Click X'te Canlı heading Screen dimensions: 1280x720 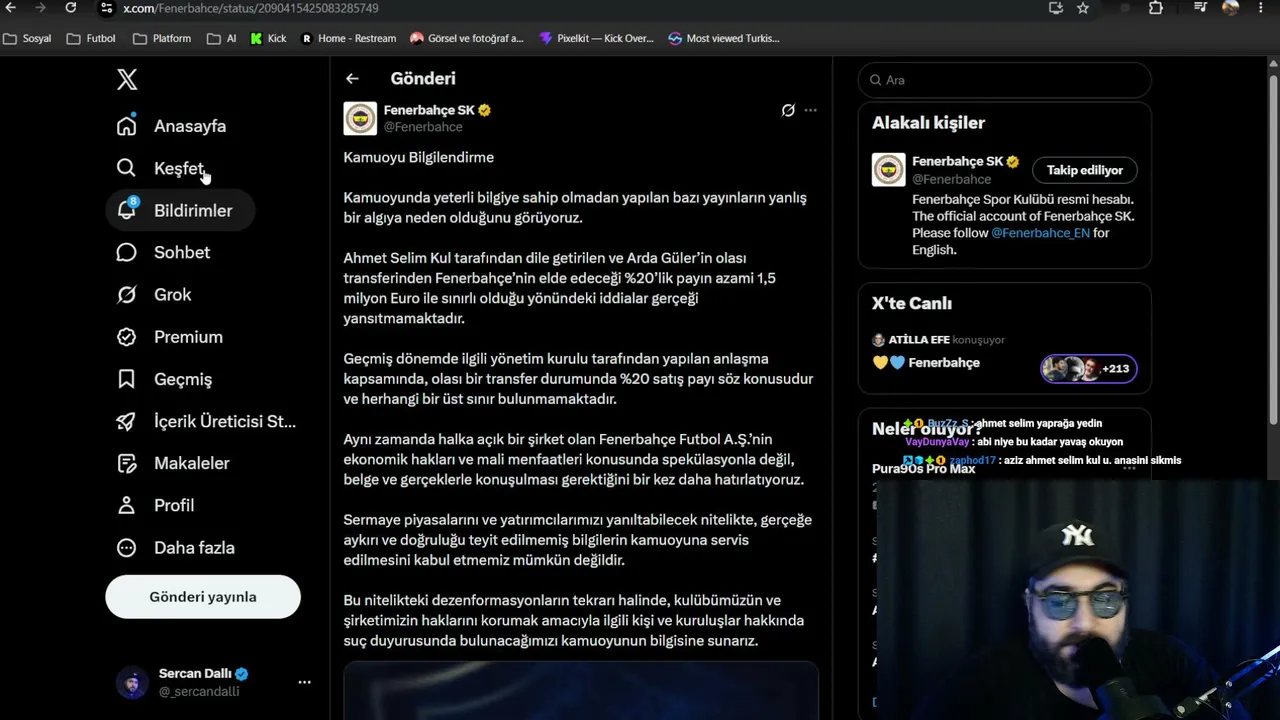[x=912, y=304]
